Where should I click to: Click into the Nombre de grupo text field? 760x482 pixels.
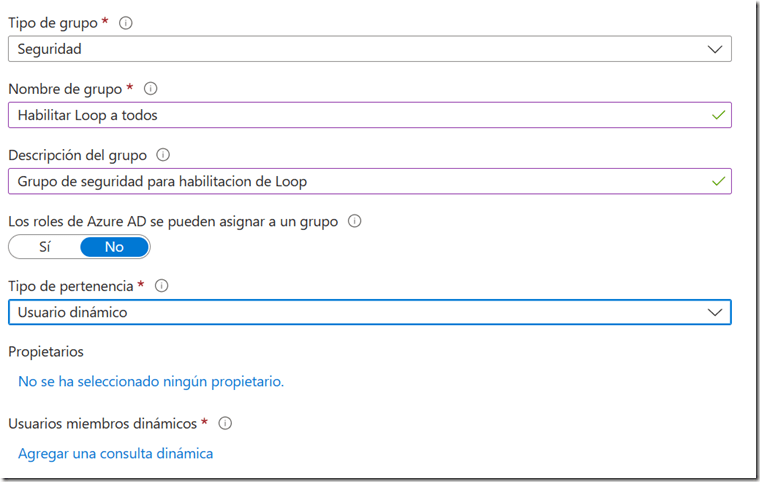[360, 115]
